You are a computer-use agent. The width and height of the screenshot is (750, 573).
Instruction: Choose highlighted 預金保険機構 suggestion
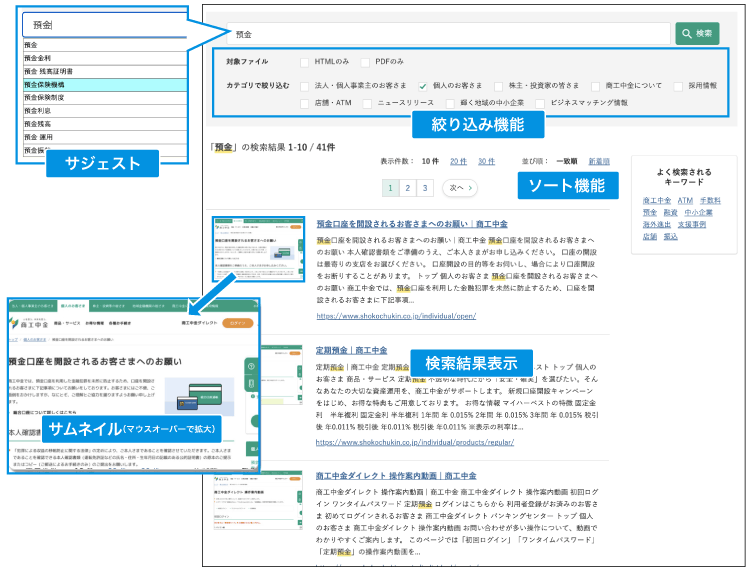coord(105,85)
